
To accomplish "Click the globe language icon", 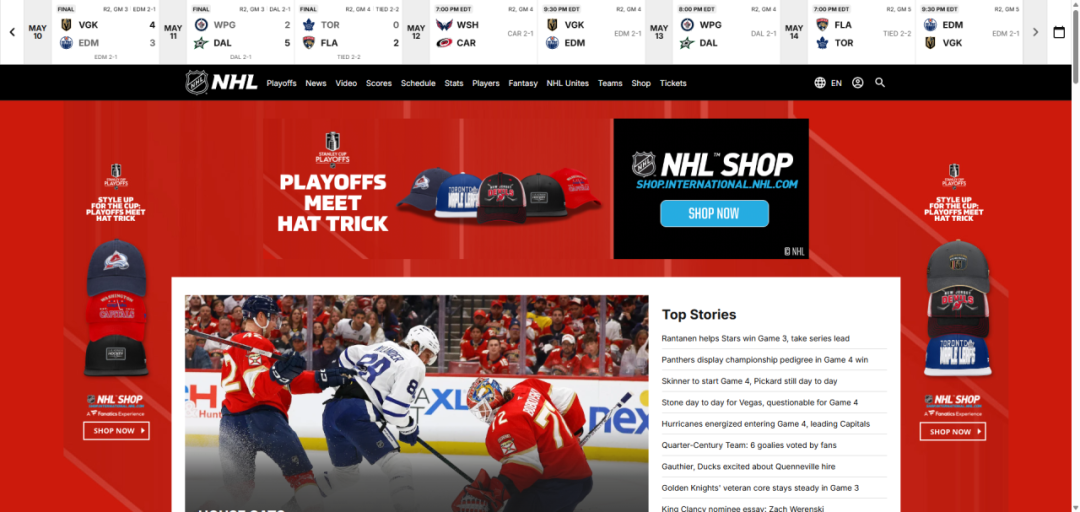I will [820, 83].
